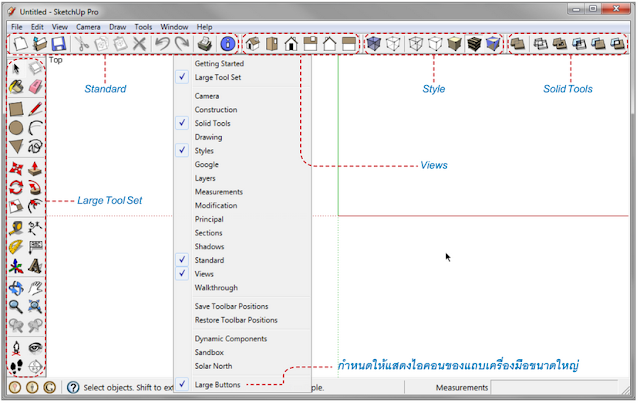640x403 pixels.
Task: Select the Arc tool
Action: 36,128
